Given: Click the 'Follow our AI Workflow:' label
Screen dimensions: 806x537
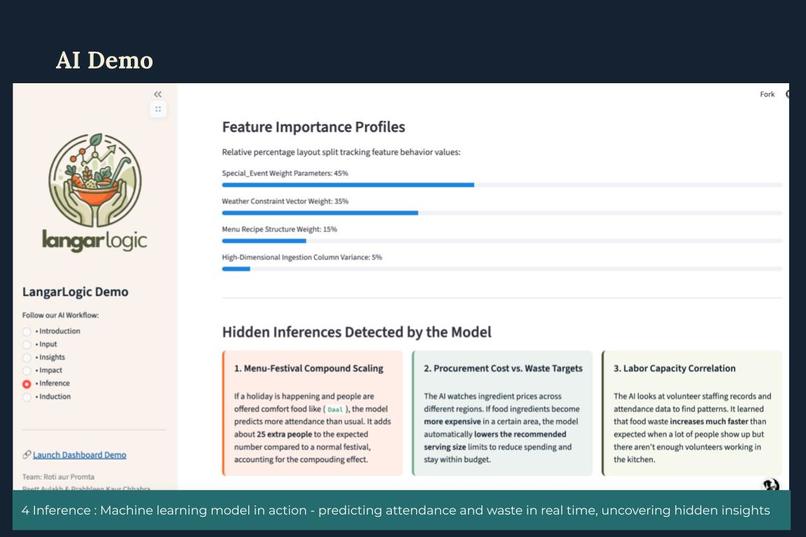Looking at the screenshot, I should click(61, 315).
